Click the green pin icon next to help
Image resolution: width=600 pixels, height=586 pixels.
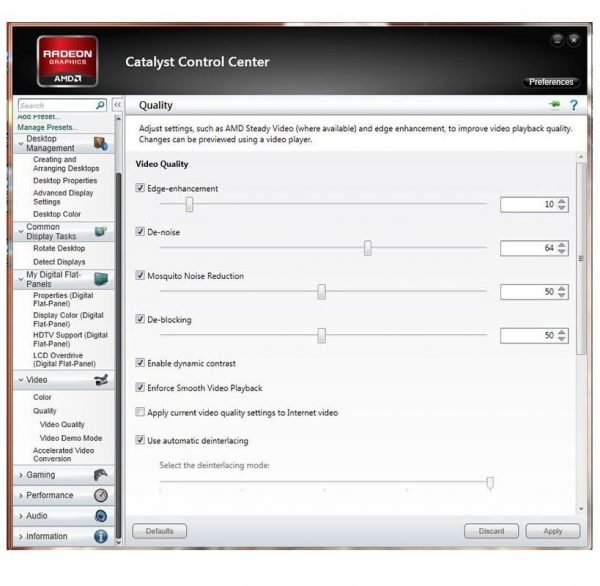[554, 104]
